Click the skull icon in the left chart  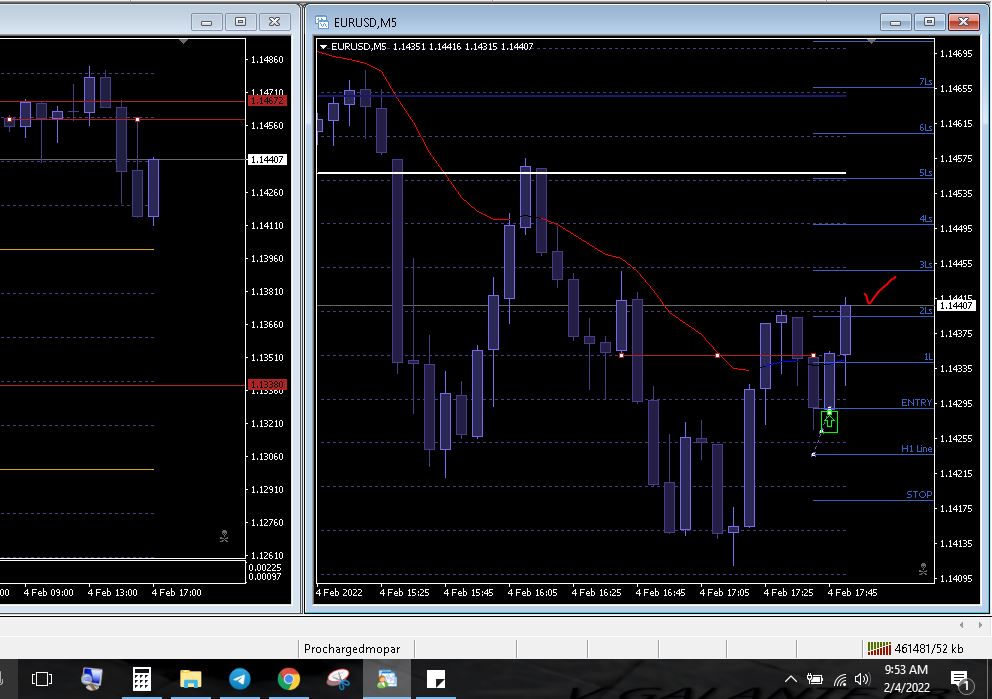point(224,536)
